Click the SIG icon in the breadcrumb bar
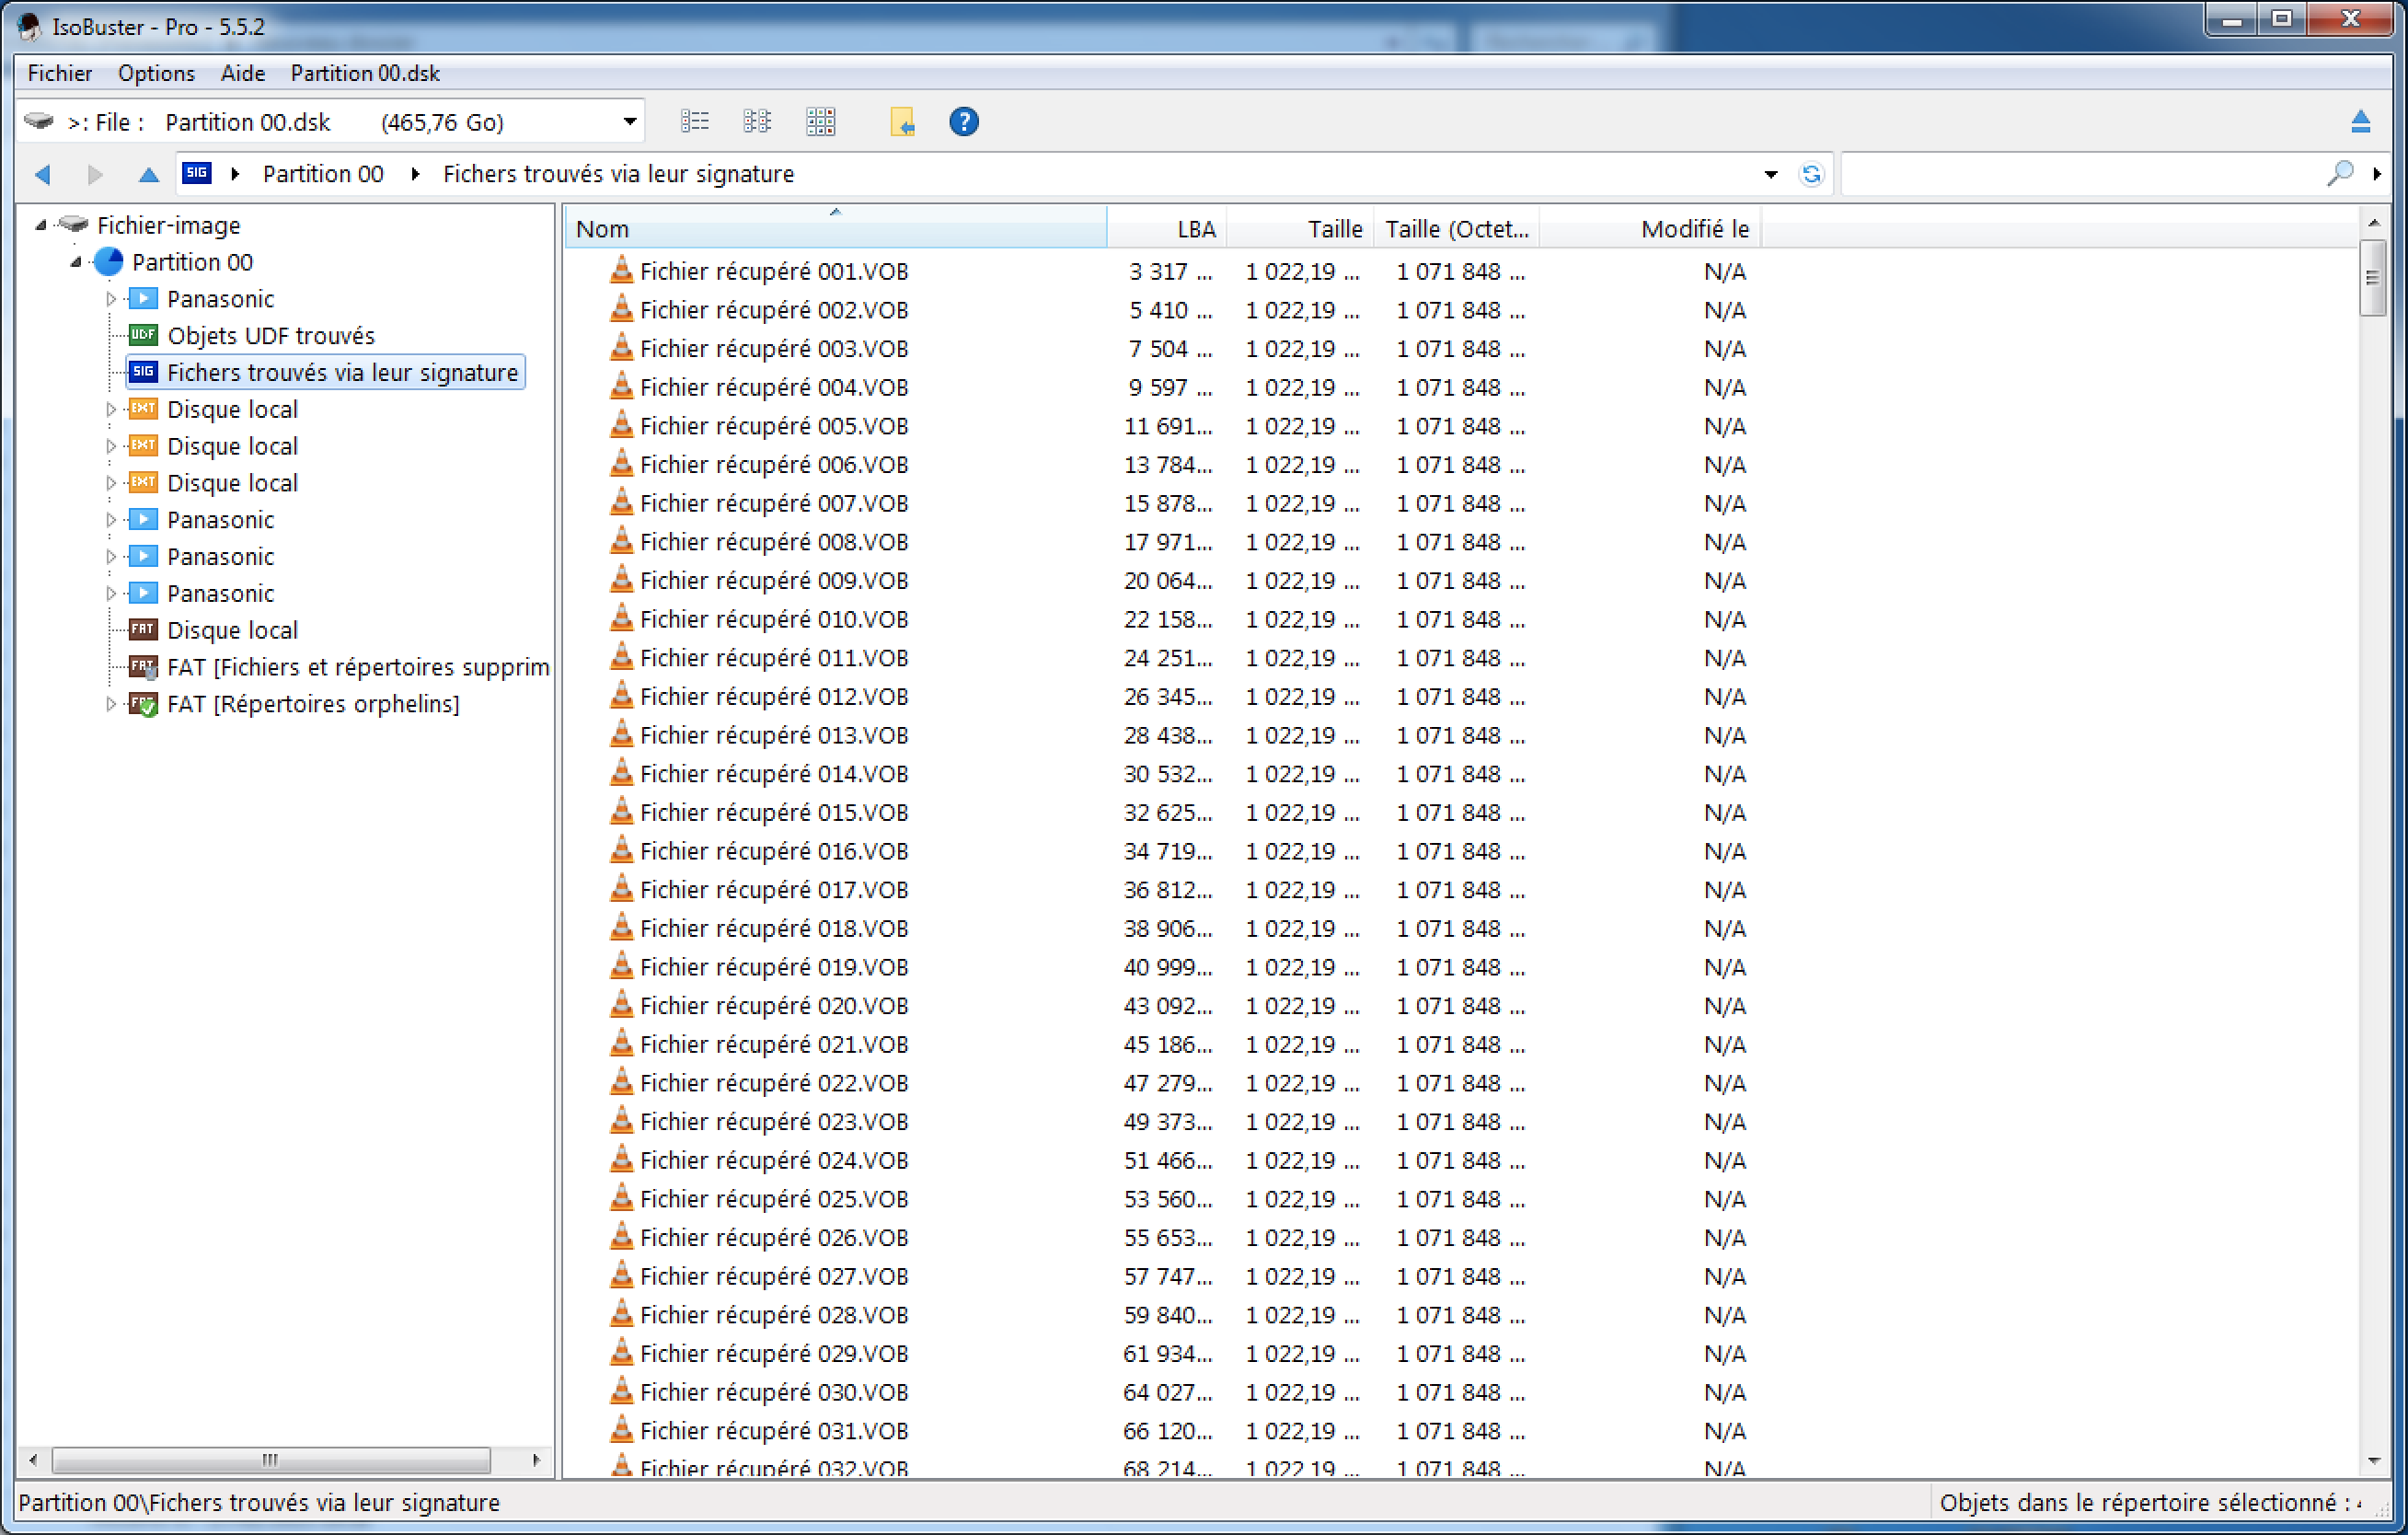The width and height of the screenshot is (2408, 1535). 197,173
